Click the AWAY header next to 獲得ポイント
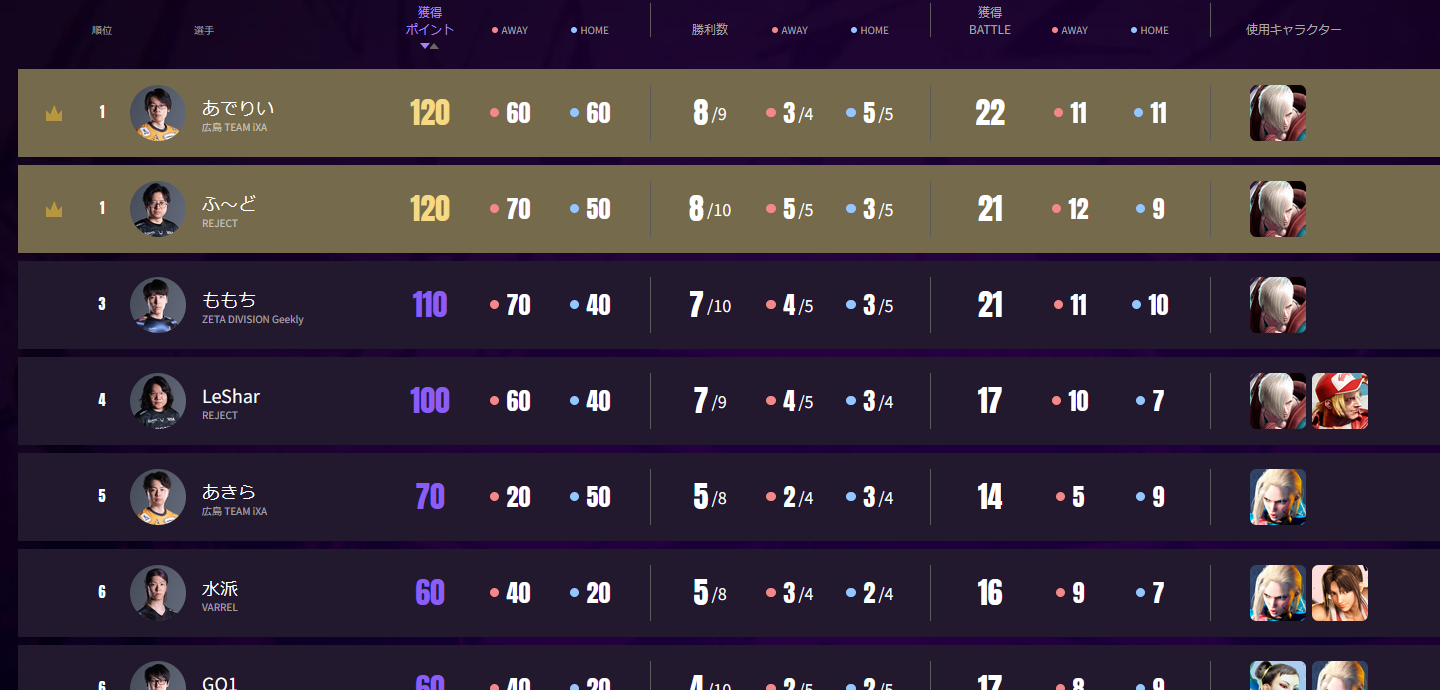The width and height of the screenshot is (1440, 690). pyautogui.click(x=510, y=30)
